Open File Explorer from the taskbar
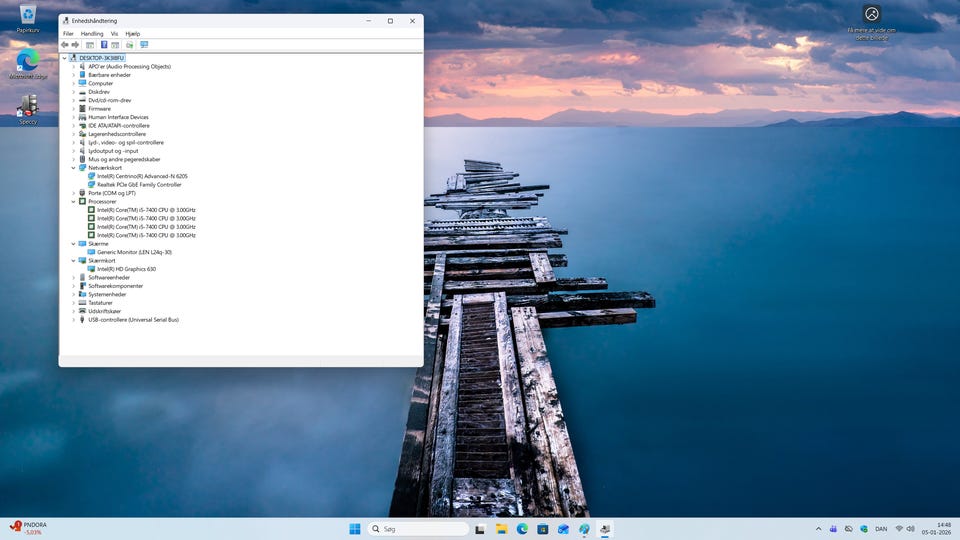The width and height of the screenshot is (960, 540). [x=501, y=529]
